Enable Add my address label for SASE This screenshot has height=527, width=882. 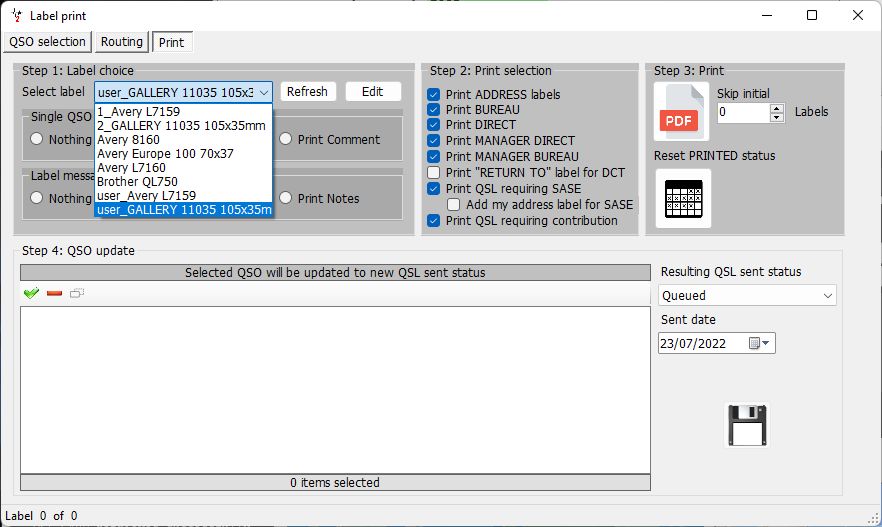[x=453, y=204]
